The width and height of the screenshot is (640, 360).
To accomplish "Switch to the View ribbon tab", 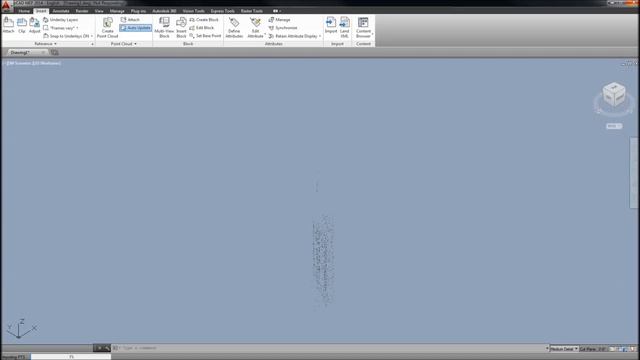I will (99, 11).
